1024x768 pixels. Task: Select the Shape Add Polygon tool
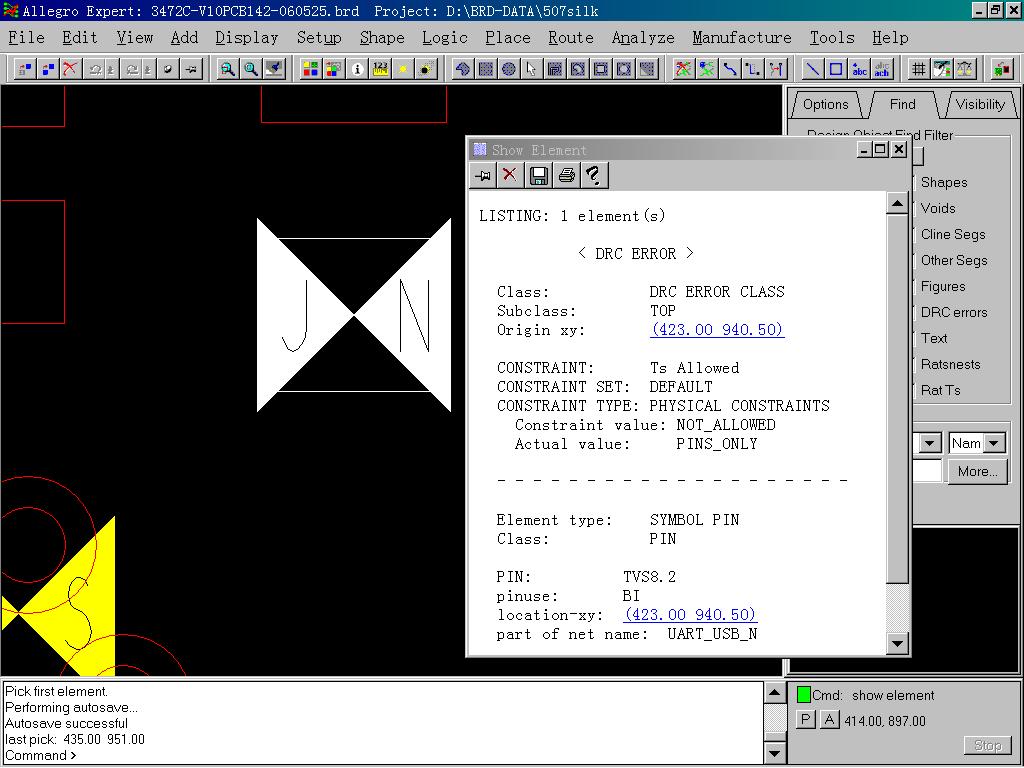coord(462,69)
